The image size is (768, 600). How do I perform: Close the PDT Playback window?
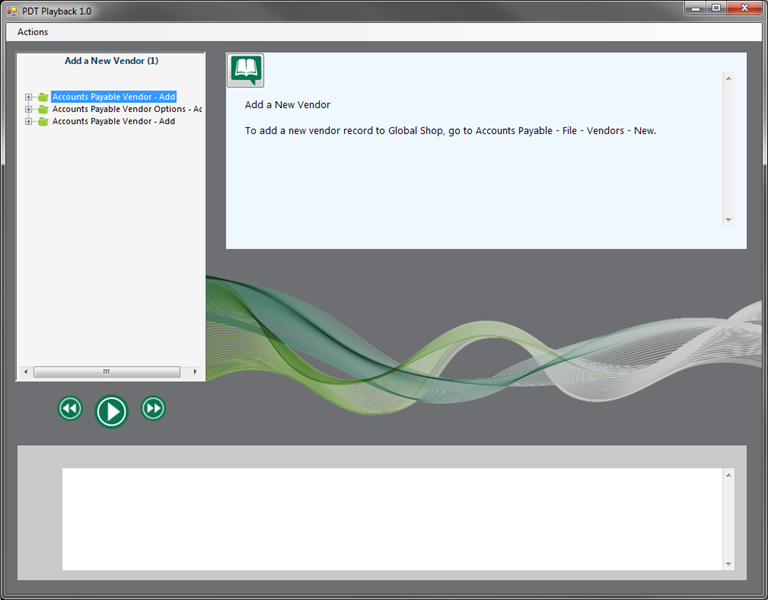pos(744,8)
